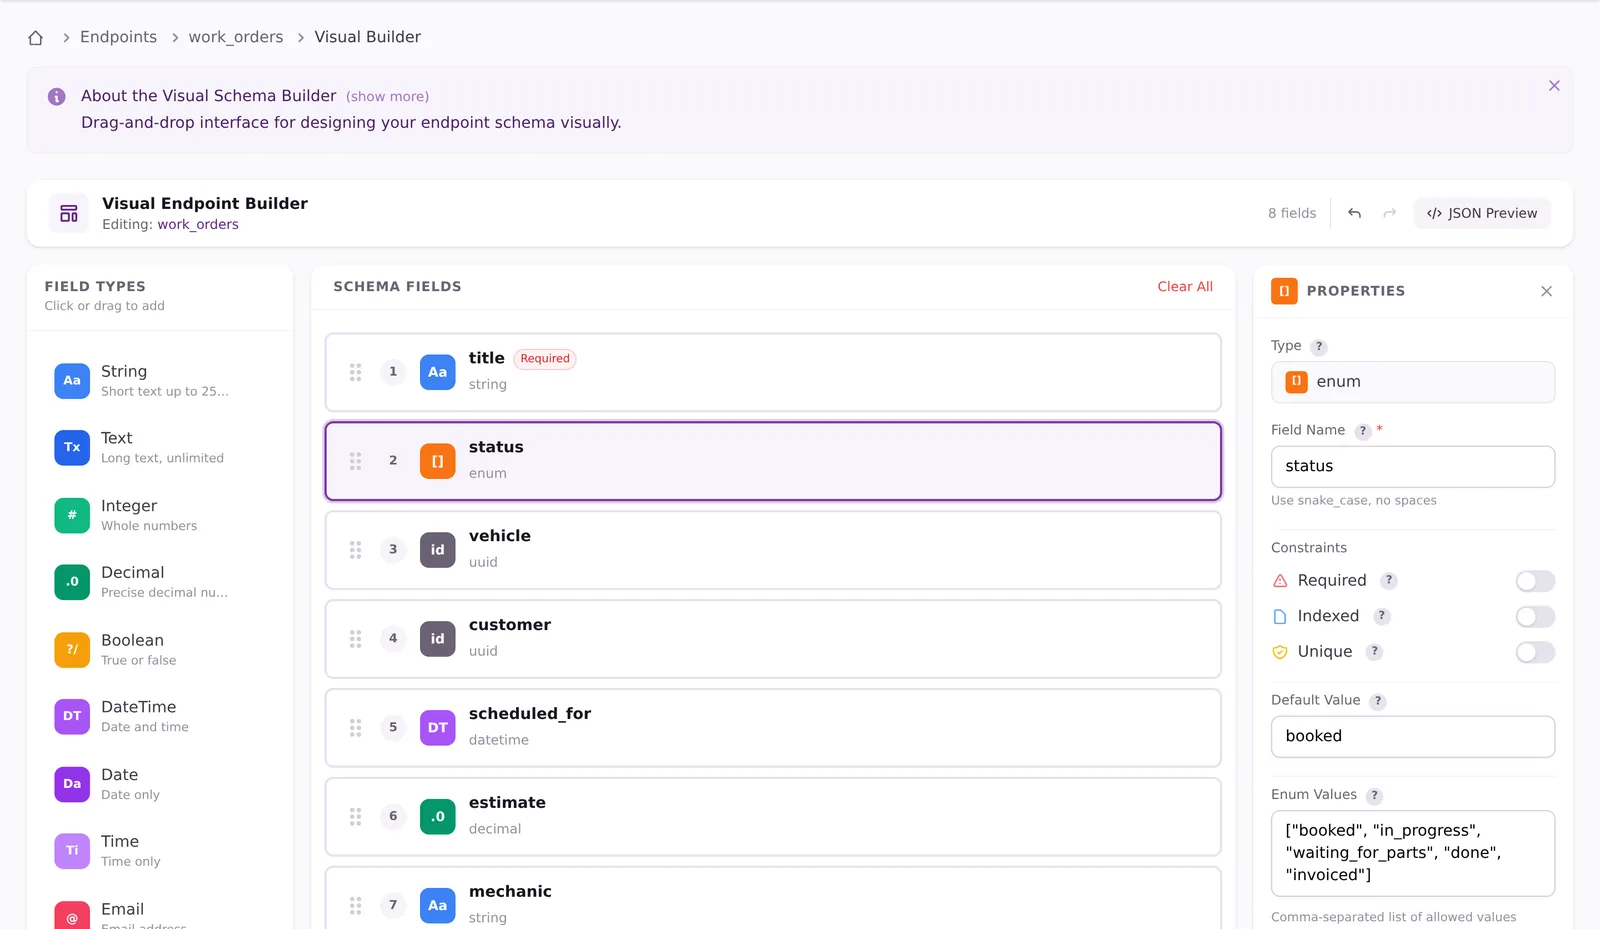Open JSON Preview
This screenshot has height=929, width=1600.
1482,213
